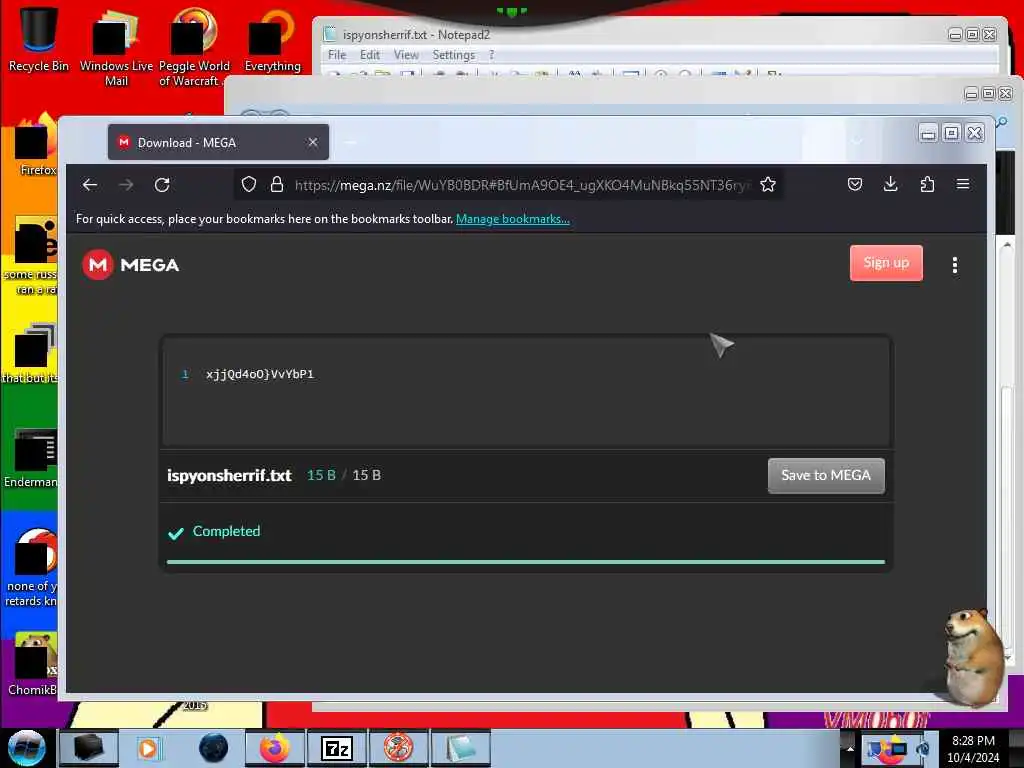Click the media player taskbar icon
The height and width of the screenshot is (768, 1024).
coord(149,748)
